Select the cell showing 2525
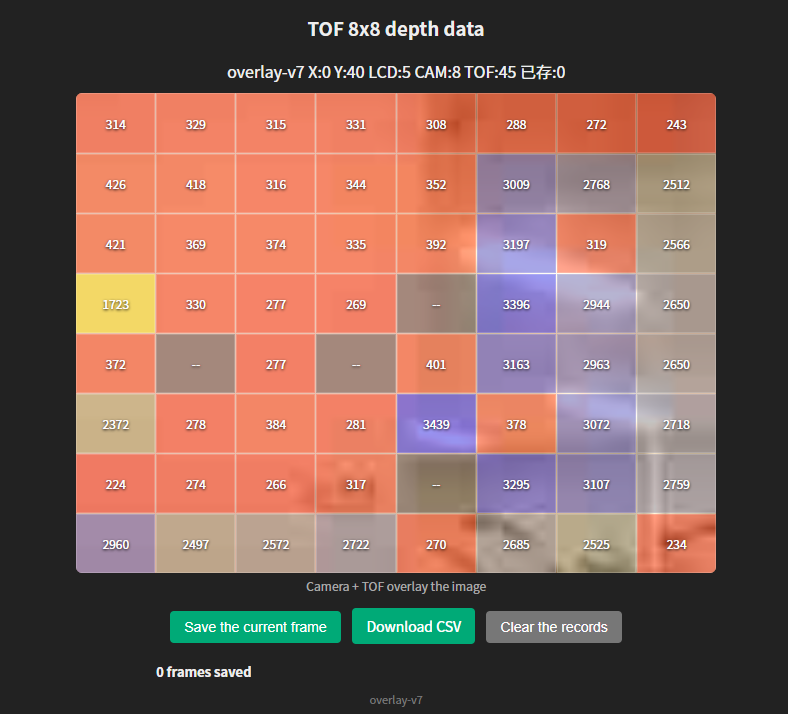Image resolution: width=788 pixels, height=714 pixels. tap(597, 544)
